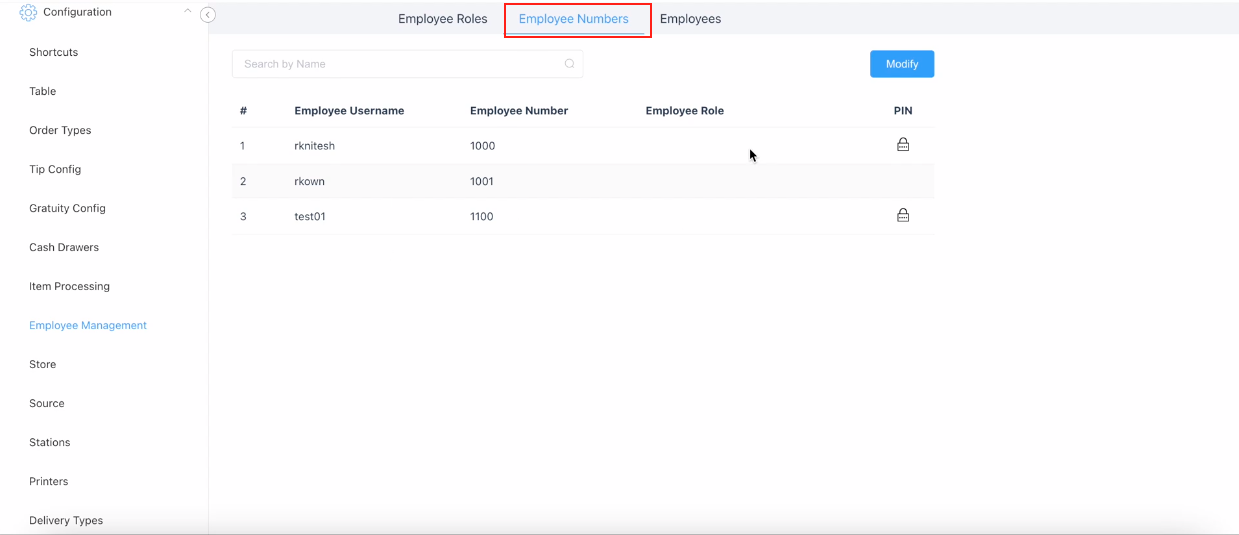
Task: Navigate to Cash Drawers
Action: [64, 247]
